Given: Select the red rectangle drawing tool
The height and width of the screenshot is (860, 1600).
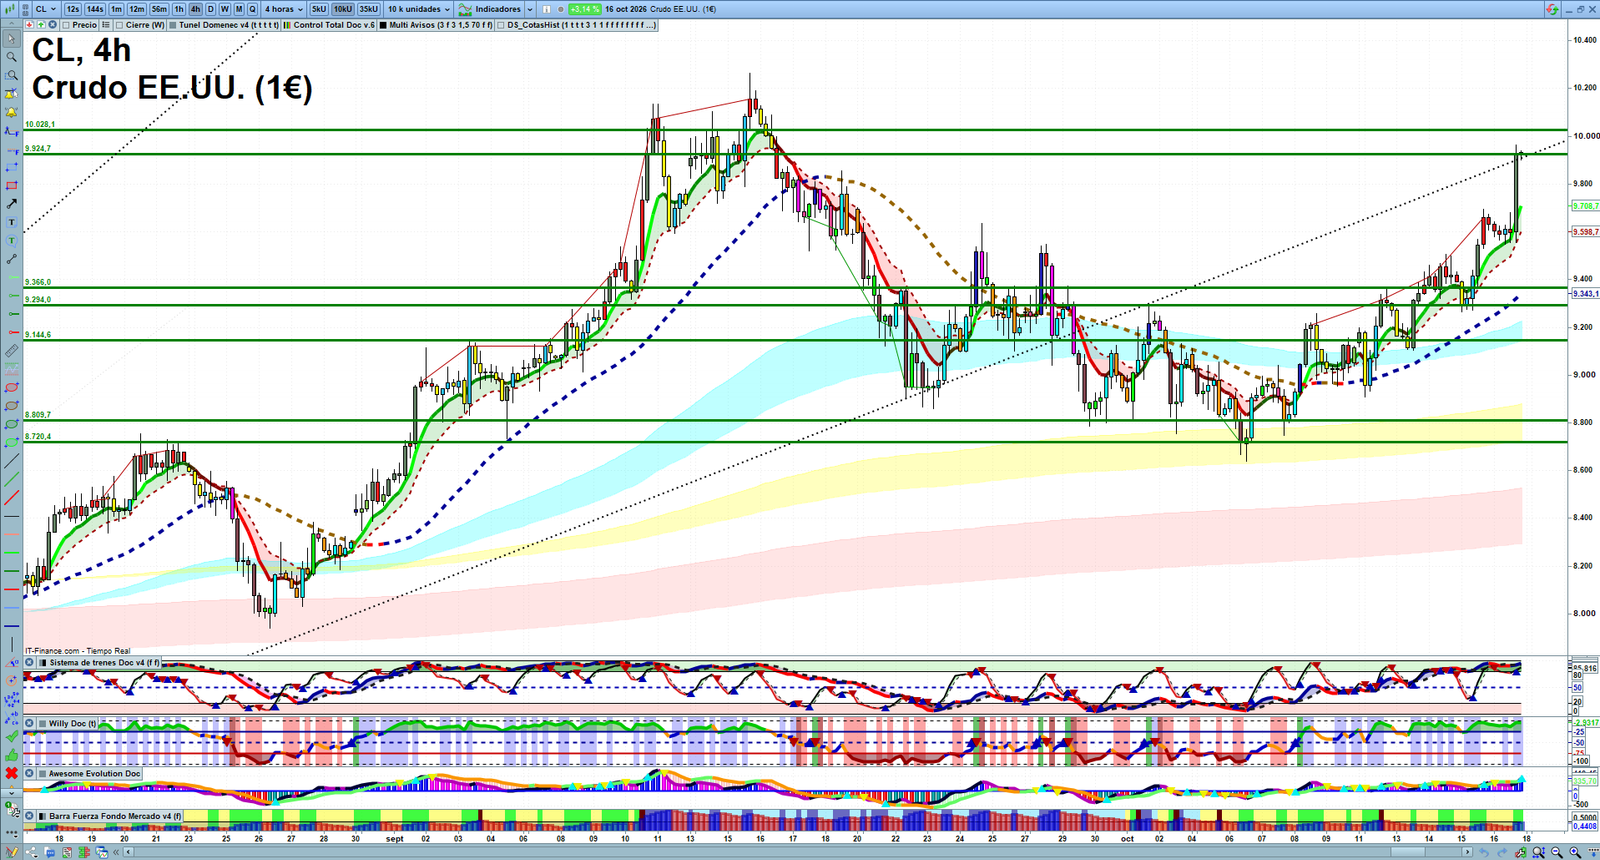Looking at the screenshot, I should click(11, 185).
